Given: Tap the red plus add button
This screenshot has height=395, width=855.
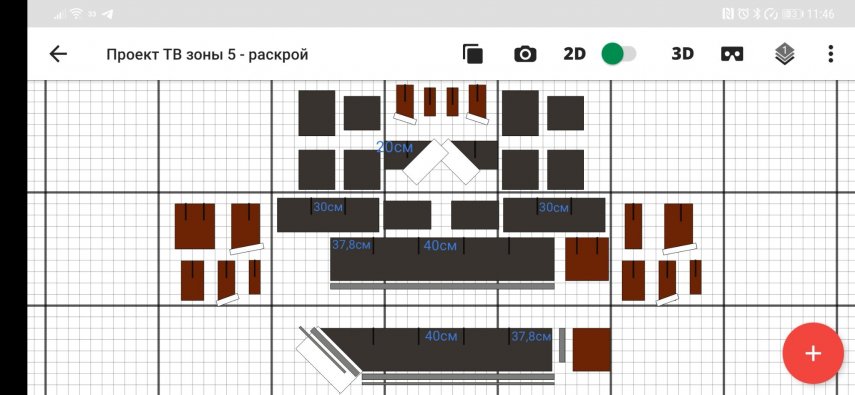Looking at the screenshot, I should [812, 353].
